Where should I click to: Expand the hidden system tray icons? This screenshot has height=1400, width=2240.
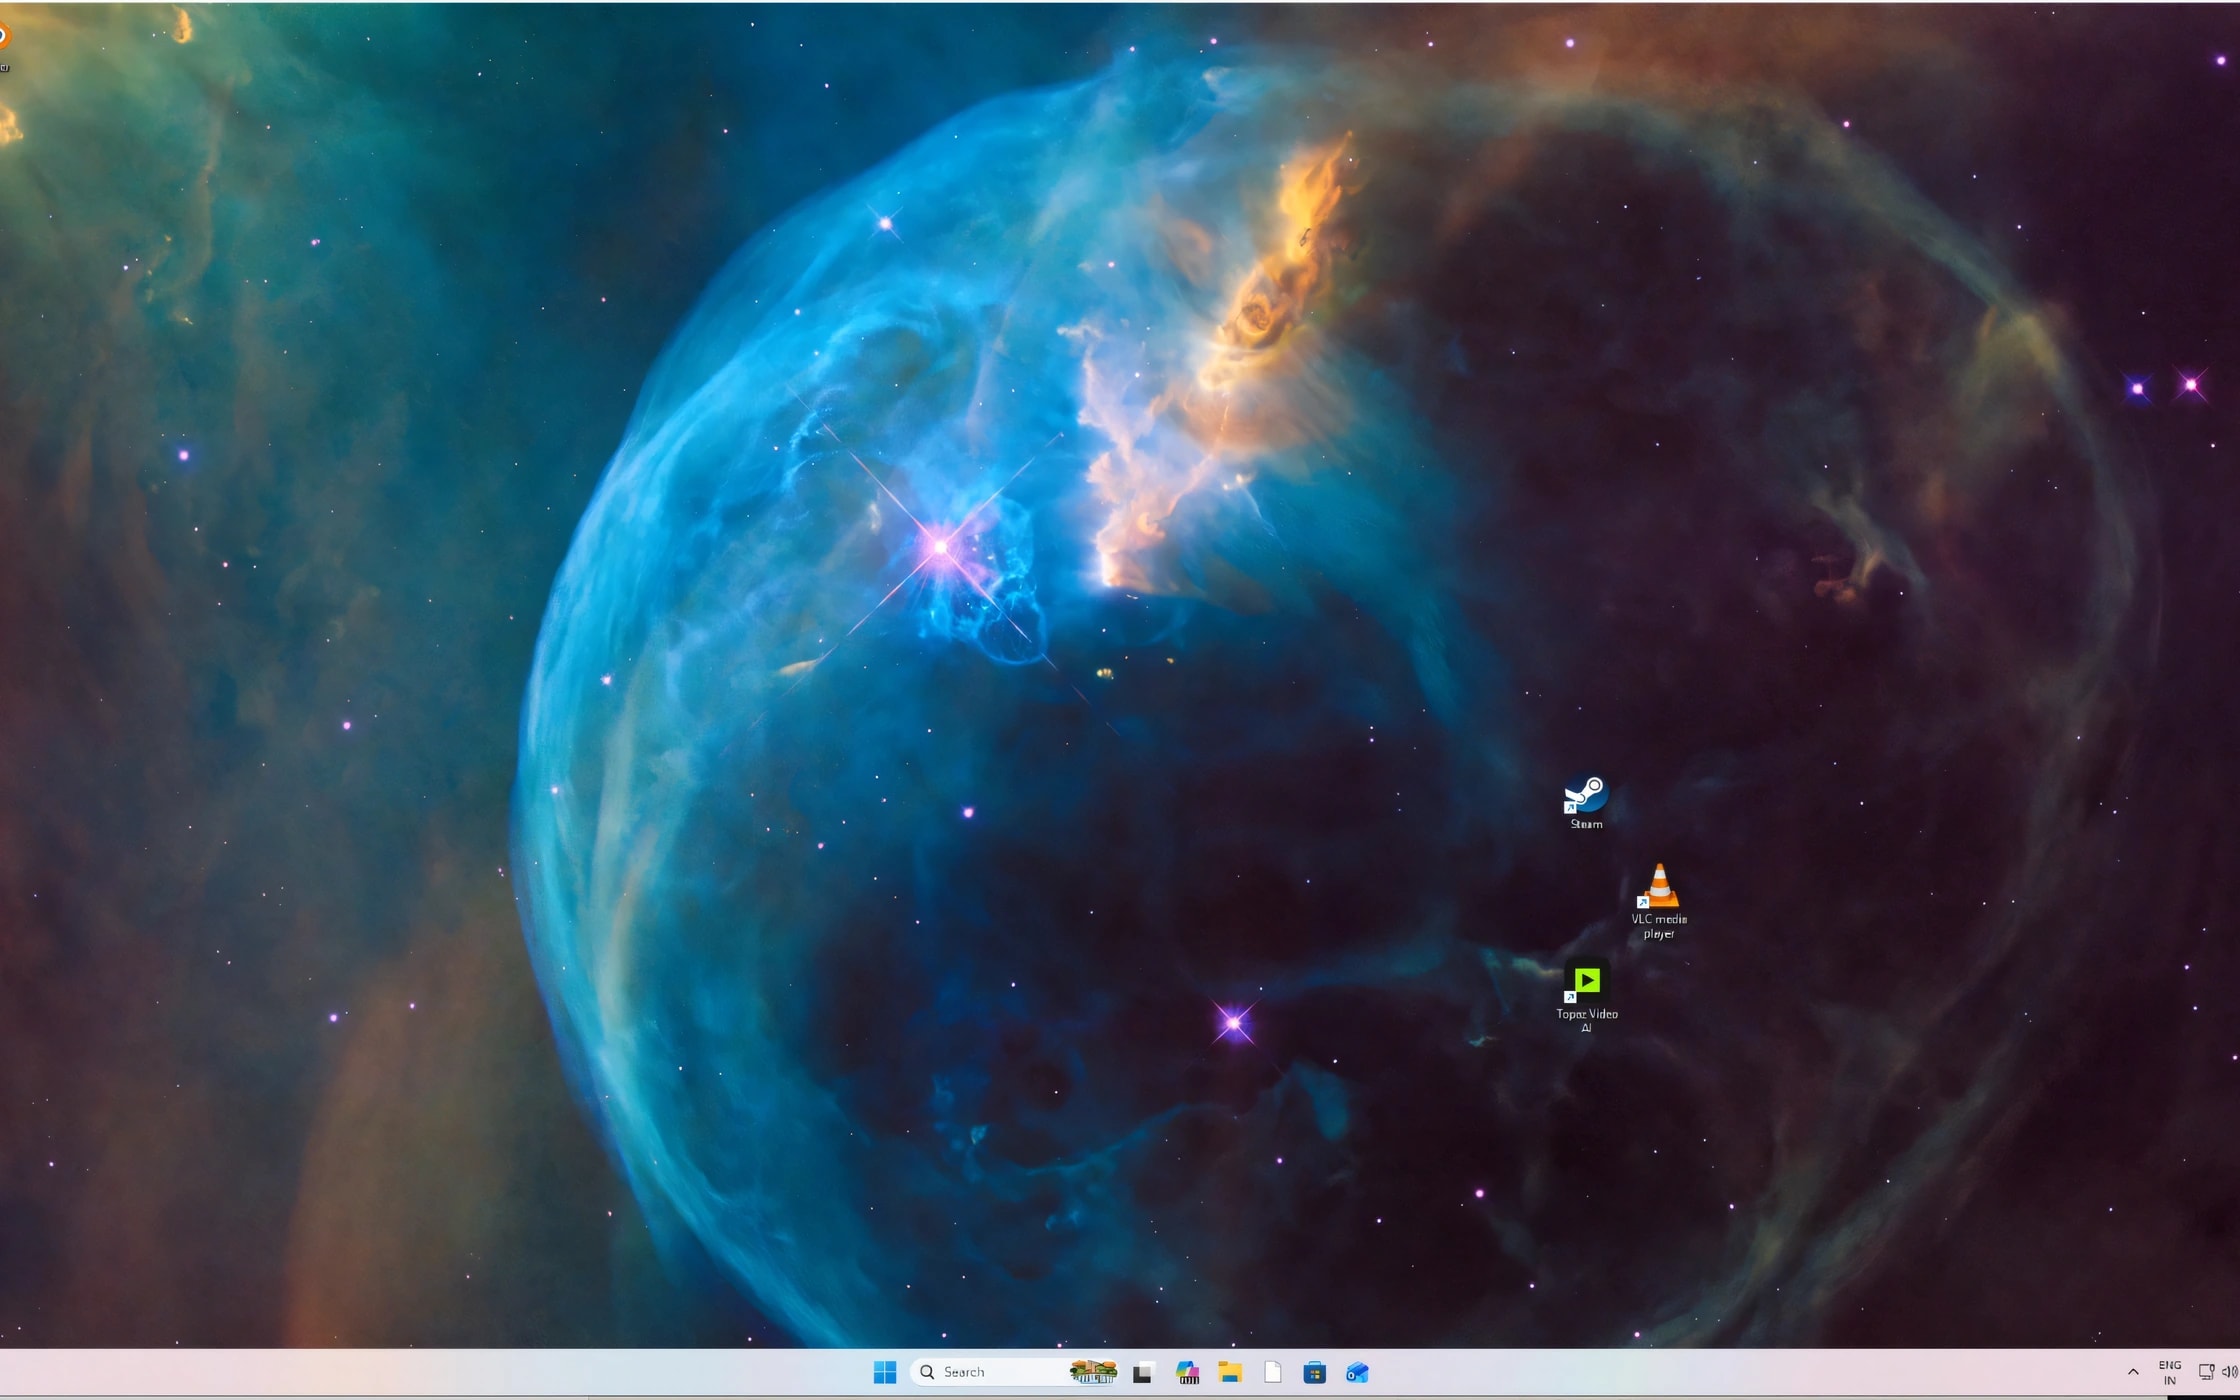point(2133,1372)
